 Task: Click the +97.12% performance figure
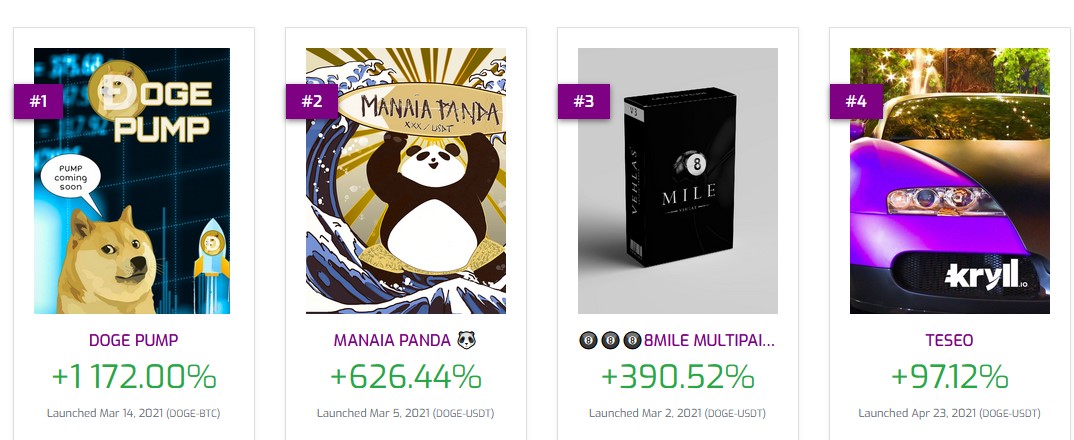(x=949, y=377)
